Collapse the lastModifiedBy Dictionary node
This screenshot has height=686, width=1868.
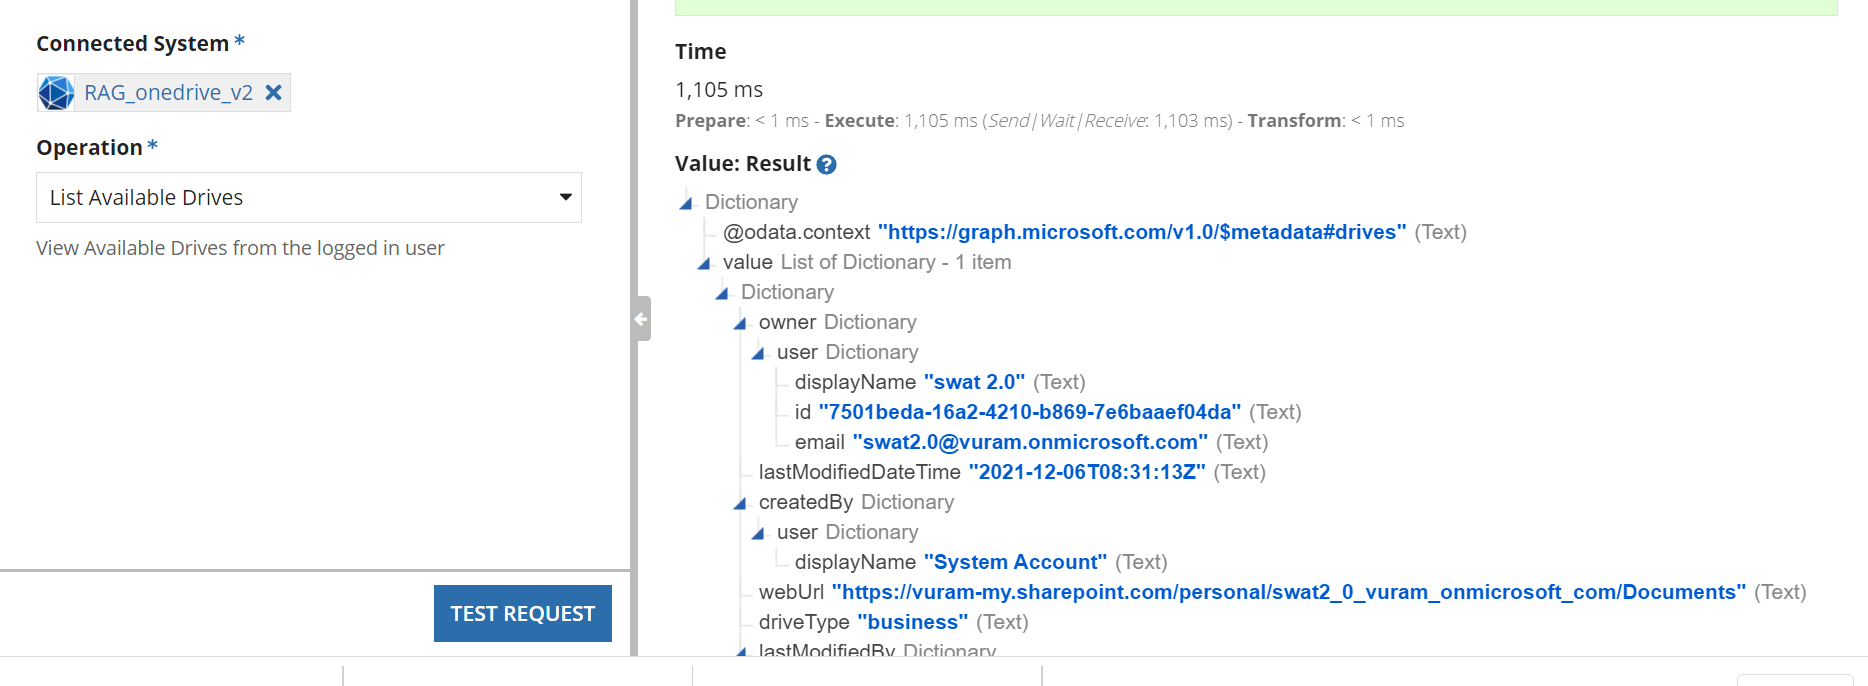[x=741, y=651]
